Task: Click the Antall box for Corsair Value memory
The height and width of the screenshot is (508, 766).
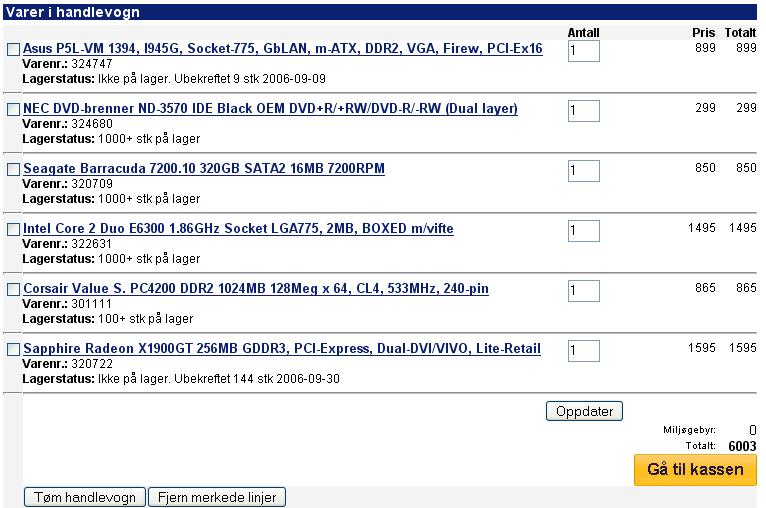Action: (x=584, y=291)
